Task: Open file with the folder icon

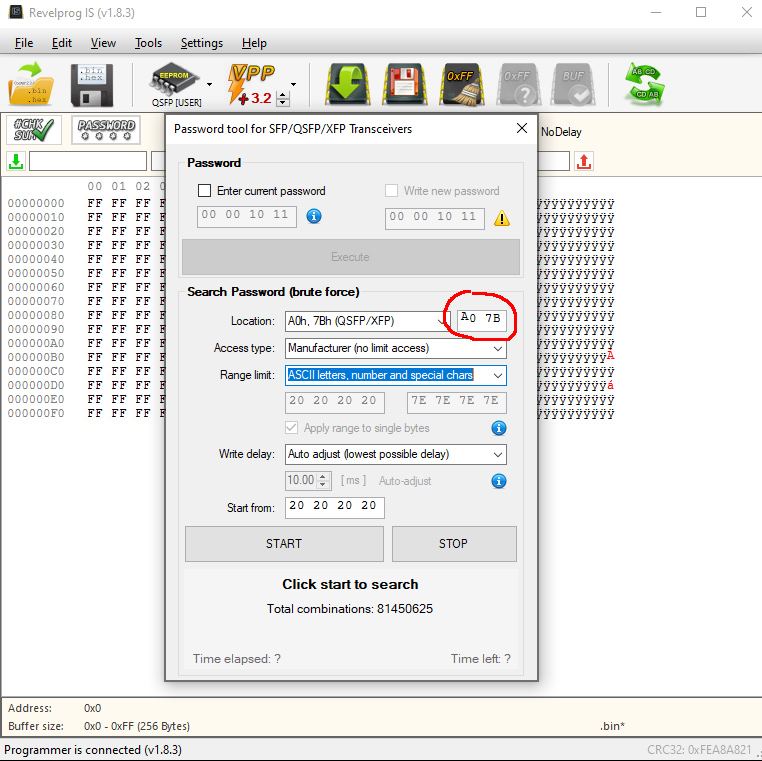Action: (31, 84)
